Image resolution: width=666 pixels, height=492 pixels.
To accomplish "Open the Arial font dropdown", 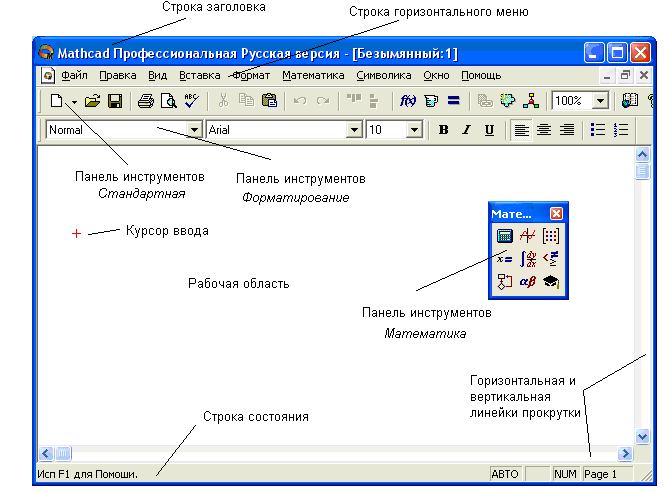I will pyautogui.click(x=354, y=130).
